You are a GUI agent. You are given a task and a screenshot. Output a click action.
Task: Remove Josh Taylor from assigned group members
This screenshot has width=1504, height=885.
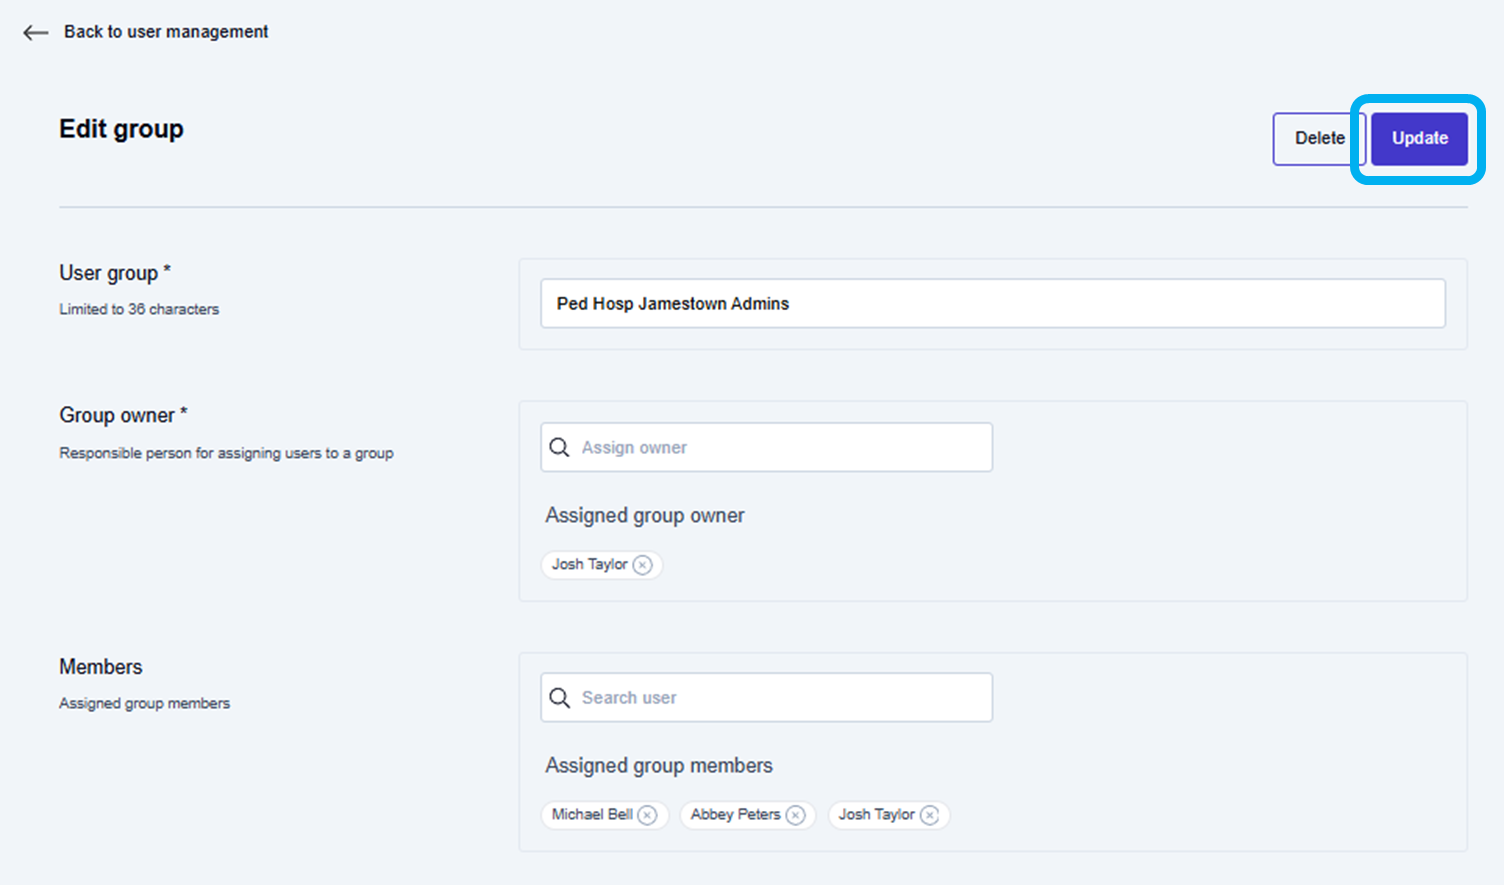click(x=930, y=815)
